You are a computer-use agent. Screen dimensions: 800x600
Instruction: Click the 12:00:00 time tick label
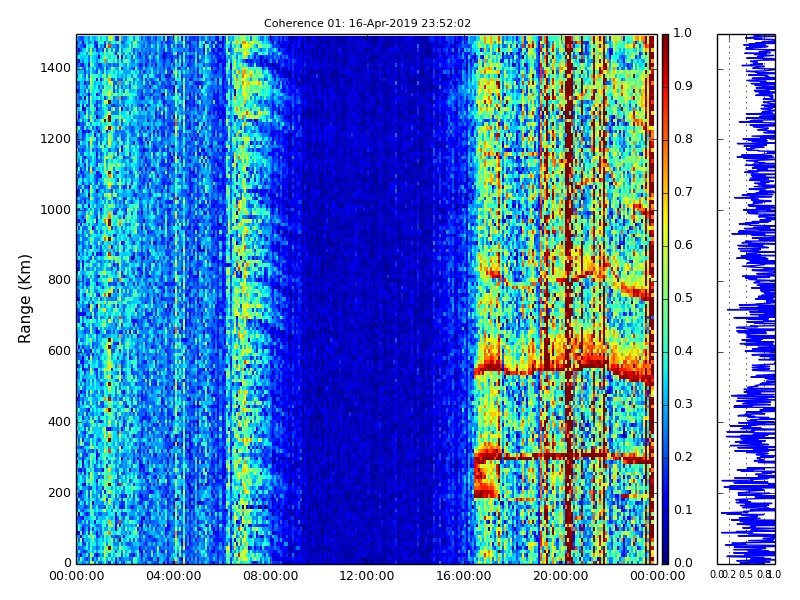[367, 576]
